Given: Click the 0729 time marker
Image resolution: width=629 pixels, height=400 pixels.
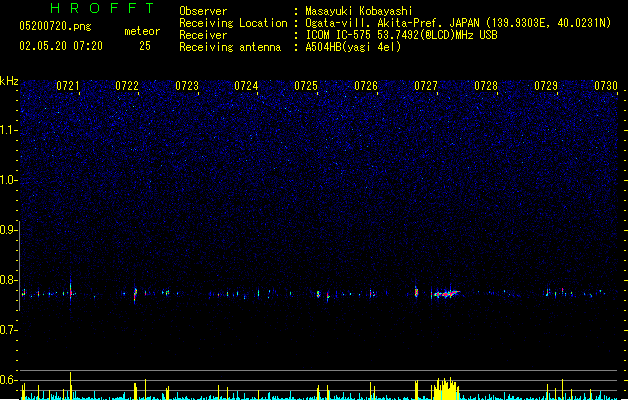Looking at the screenshot, I should pyautogui.click(x=546, y=86).
